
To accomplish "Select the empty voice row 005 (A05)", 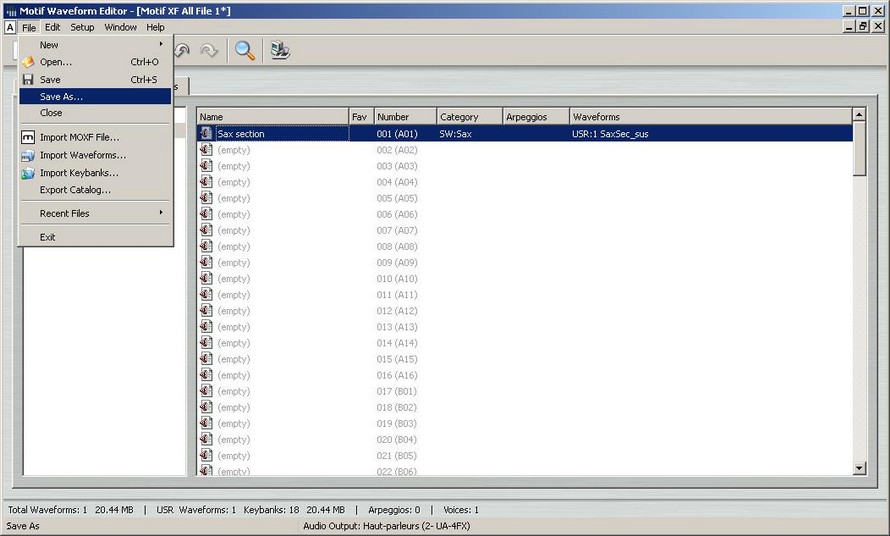I will pos(397,198).
